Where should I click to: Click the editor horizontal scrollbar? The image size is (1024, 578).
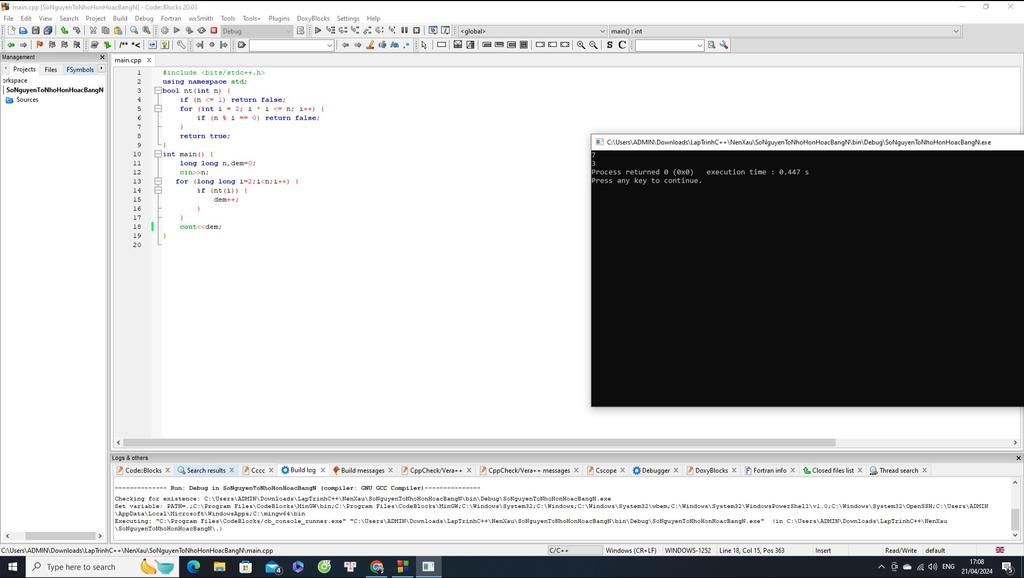[x=479, y=443]
